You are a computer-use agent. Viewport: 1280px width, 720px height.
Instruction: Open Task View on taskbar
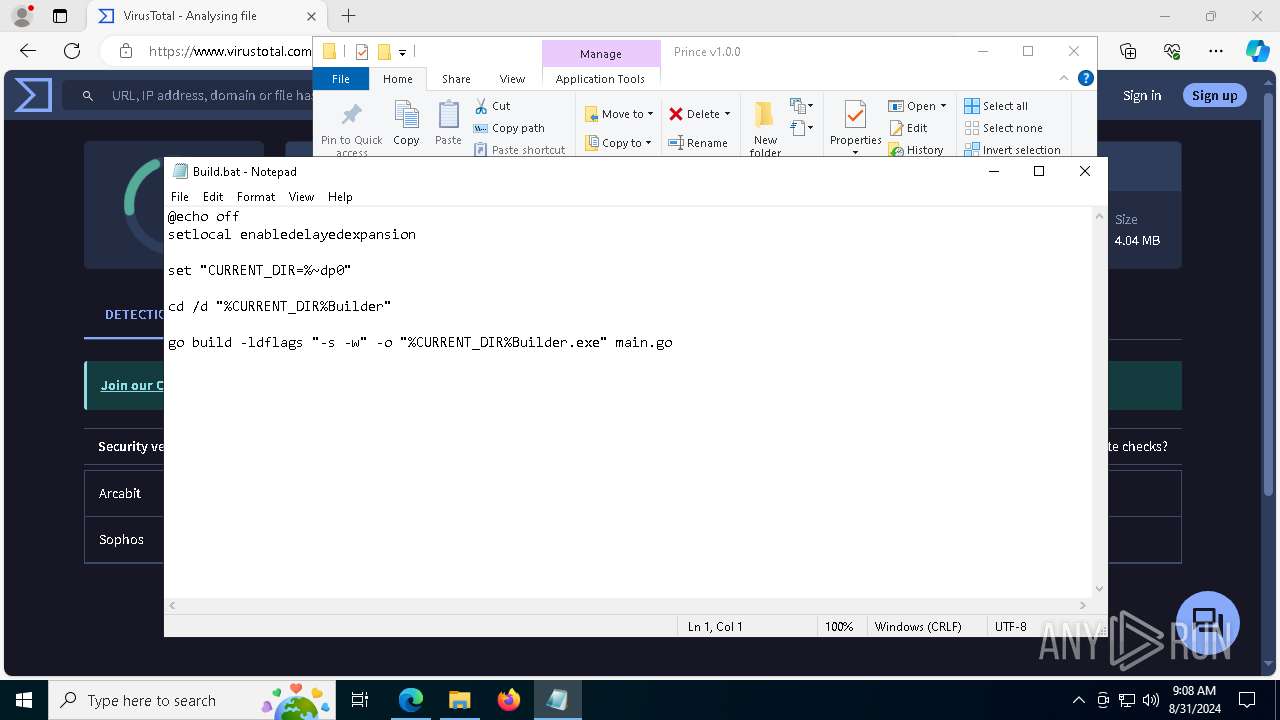[360, 700]
